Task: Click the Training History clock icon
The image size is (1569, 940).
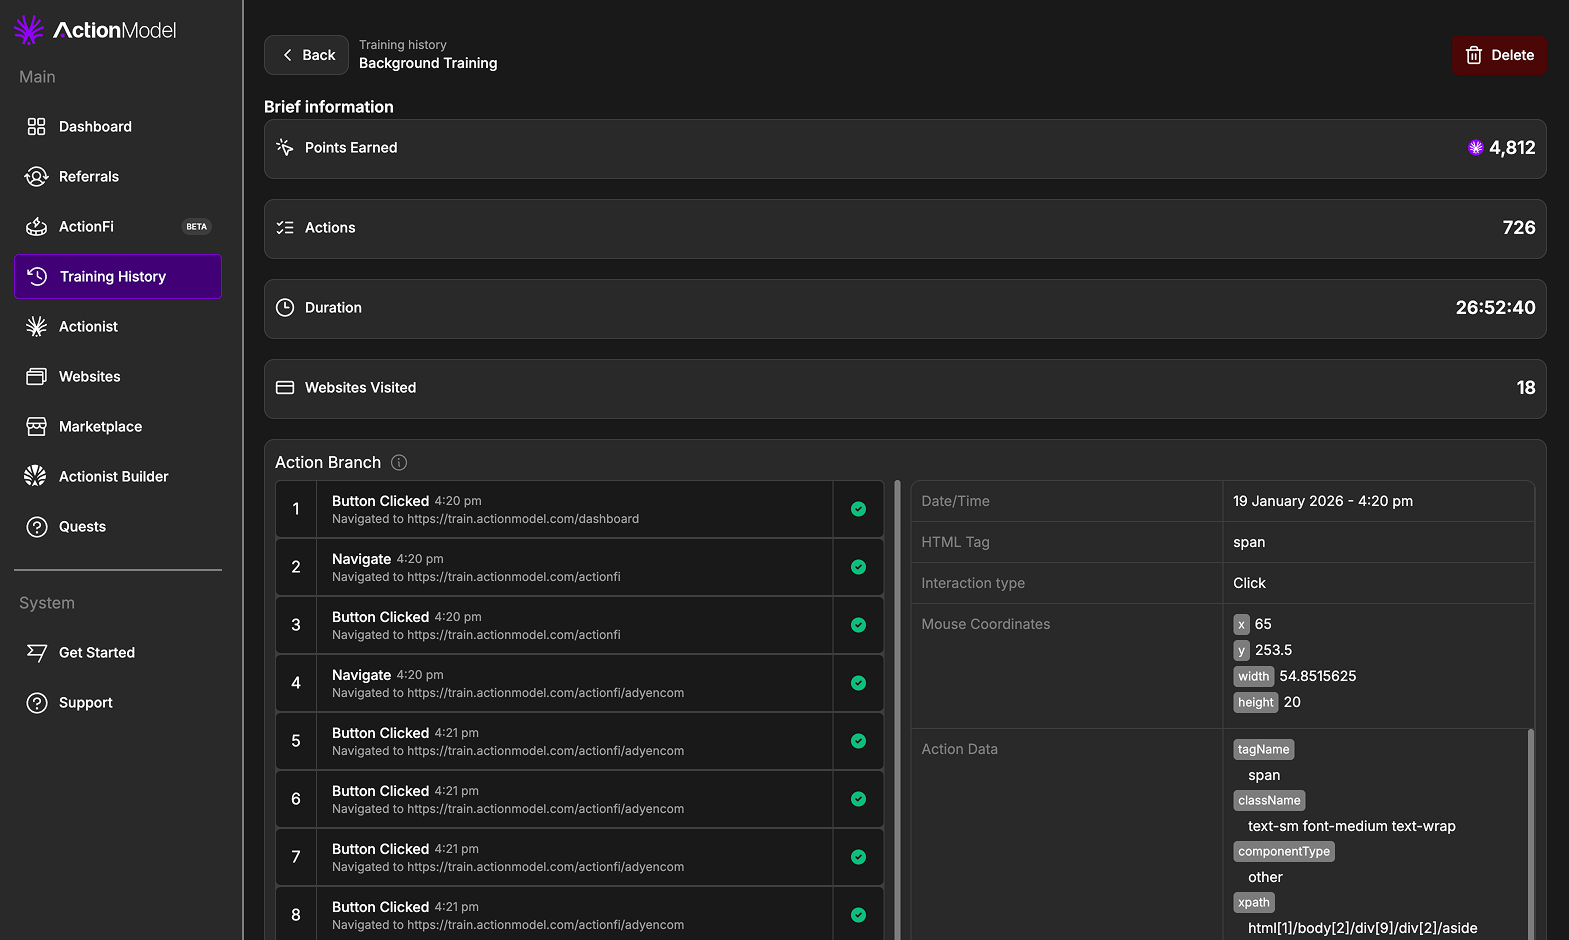Action: click(x=37, y=276)
